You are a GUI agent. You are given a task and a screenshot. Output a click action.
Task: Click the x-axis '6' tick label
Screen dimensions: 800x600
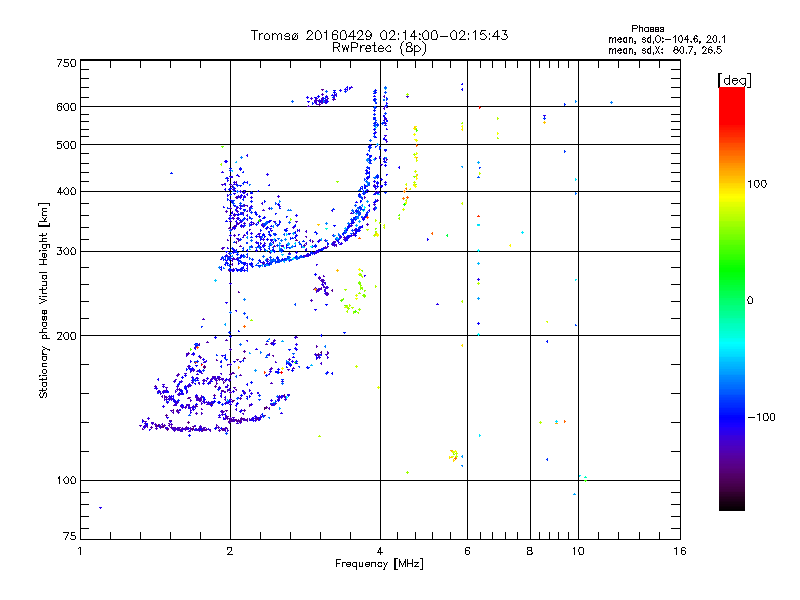(467, 551)
